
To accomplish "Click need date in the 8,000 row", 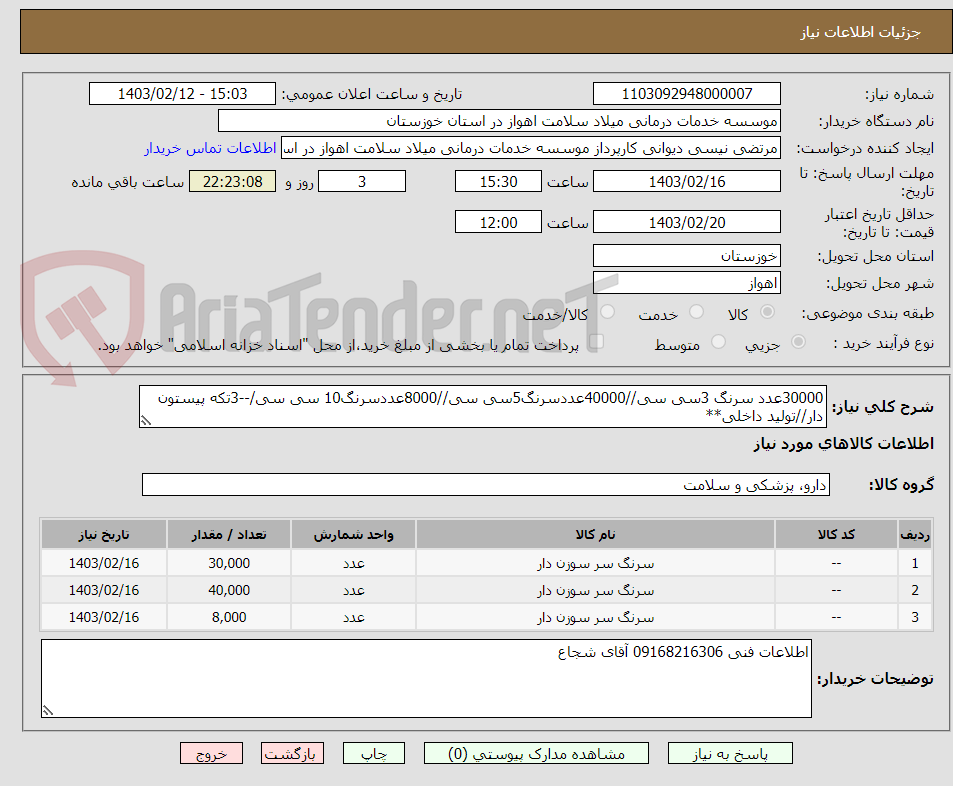I will click(104, 617).
